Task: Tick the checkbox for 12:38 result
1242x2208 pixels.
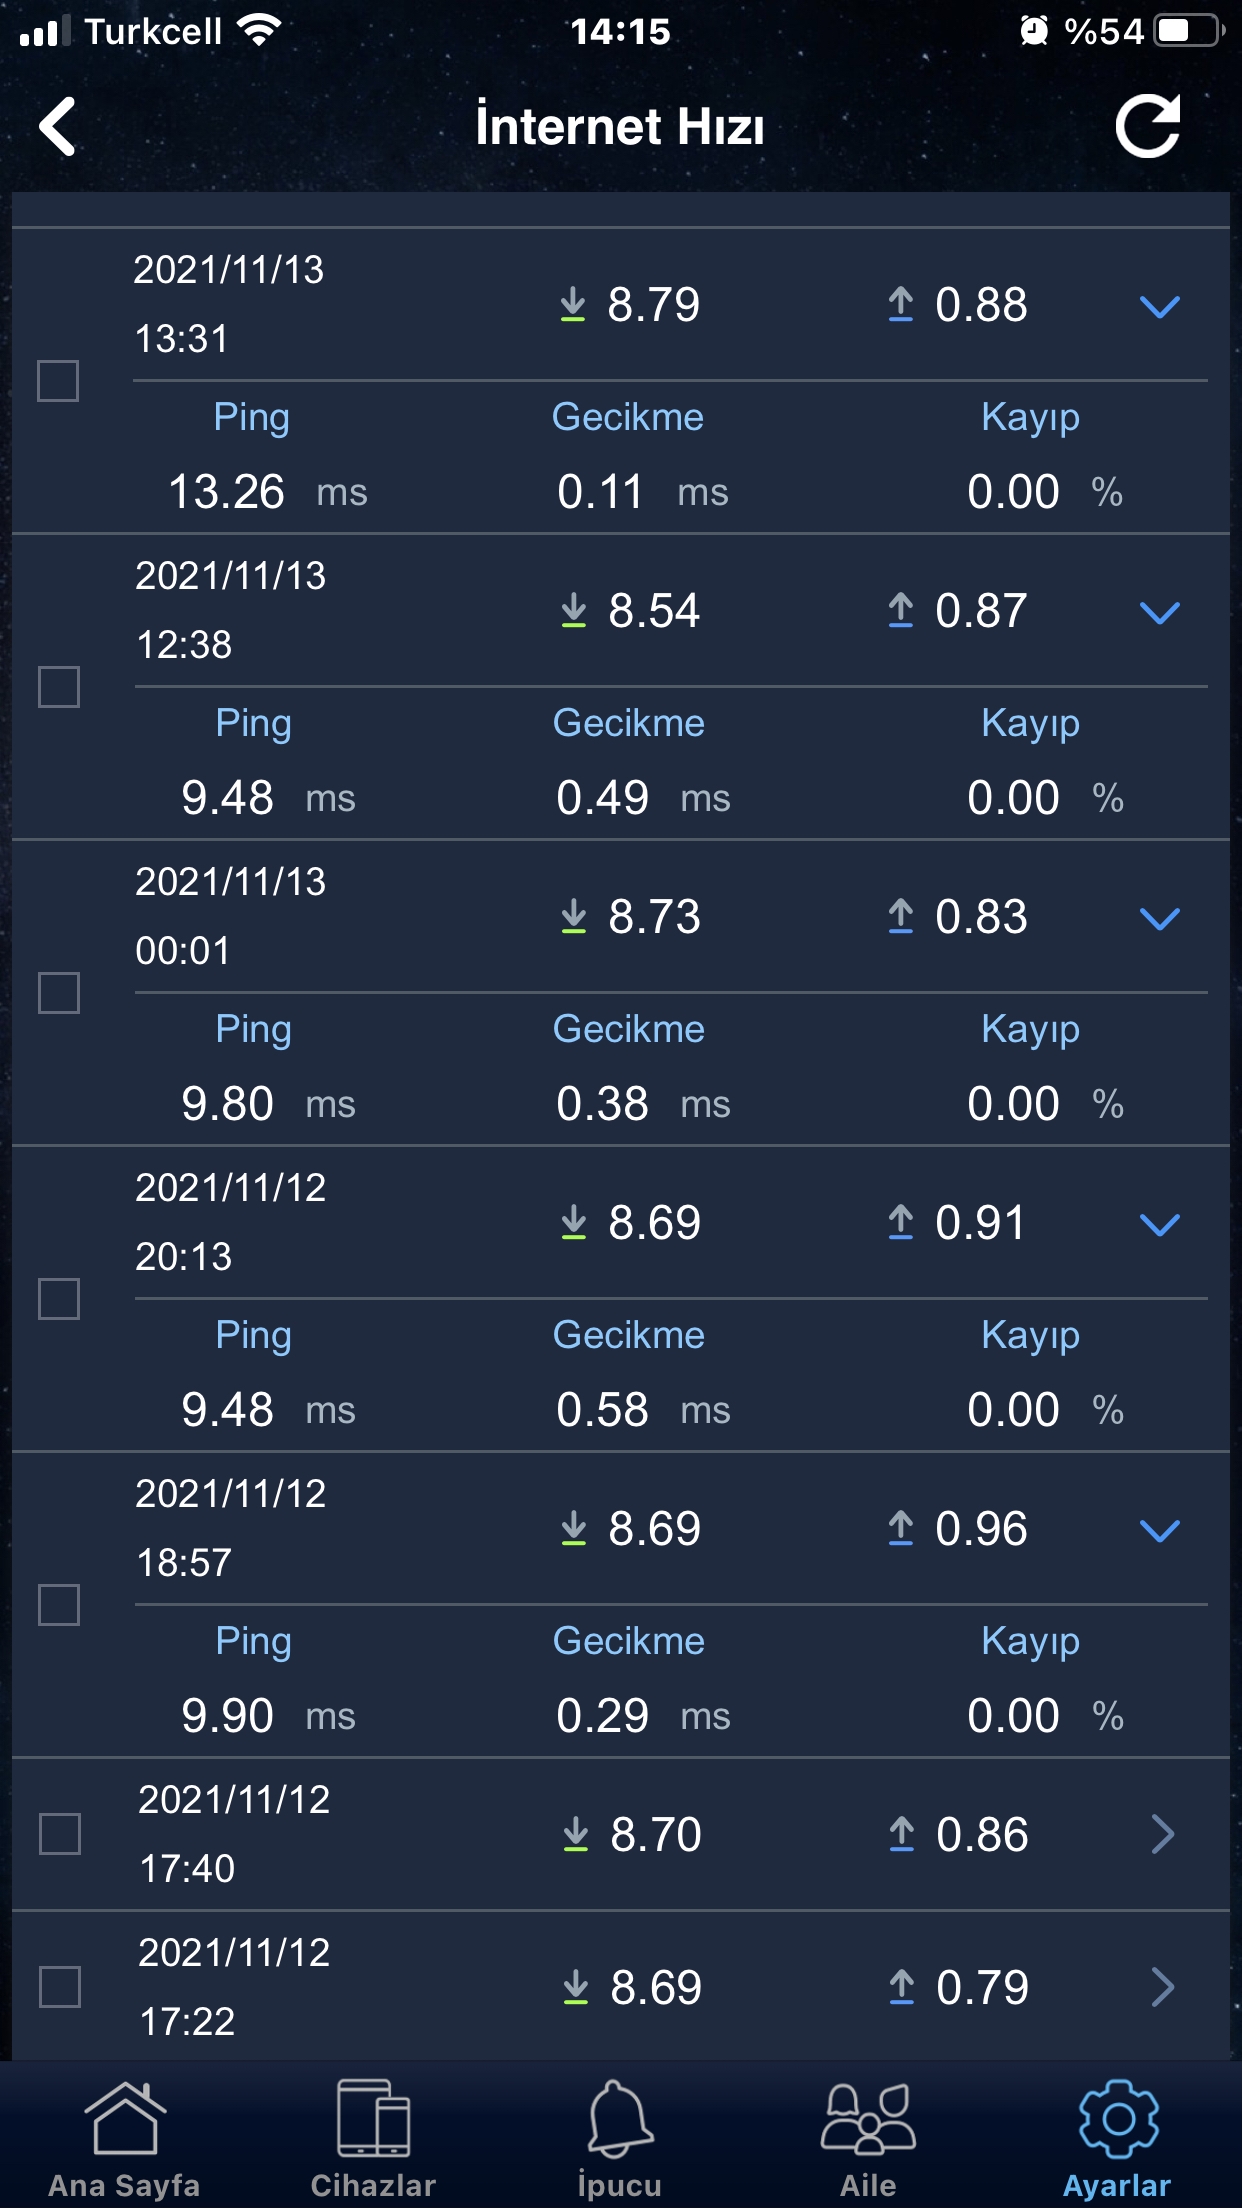Action: tap(59, 687)
